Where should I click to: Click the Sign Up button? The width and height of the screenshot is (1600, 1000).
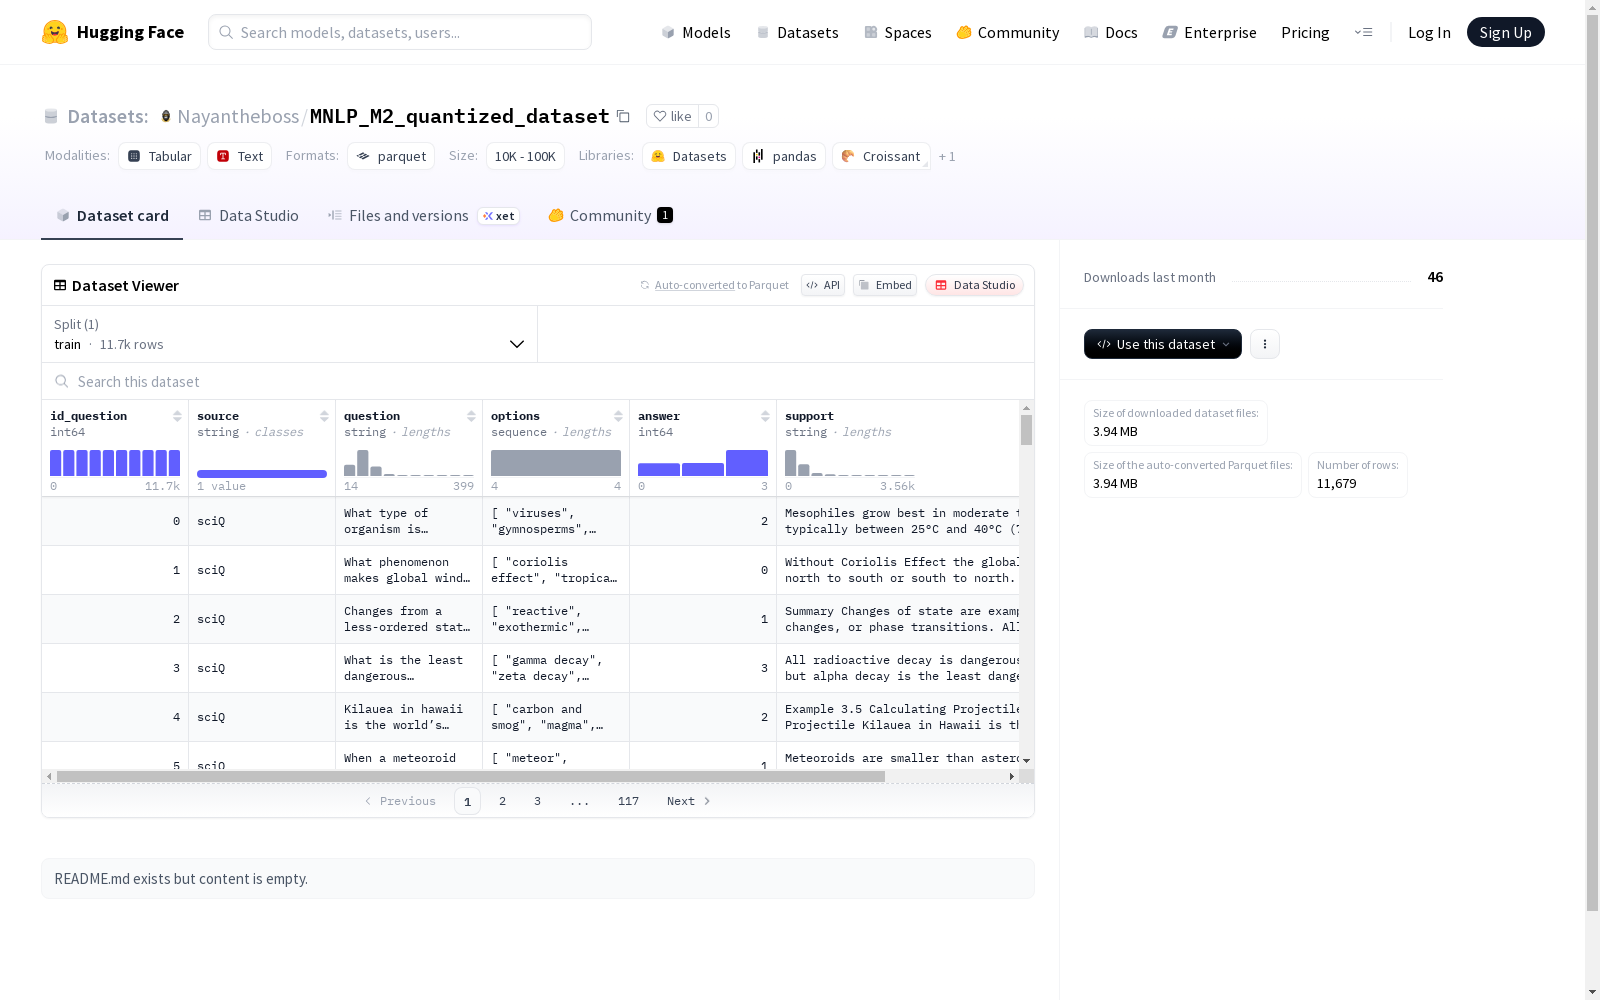1505,32
